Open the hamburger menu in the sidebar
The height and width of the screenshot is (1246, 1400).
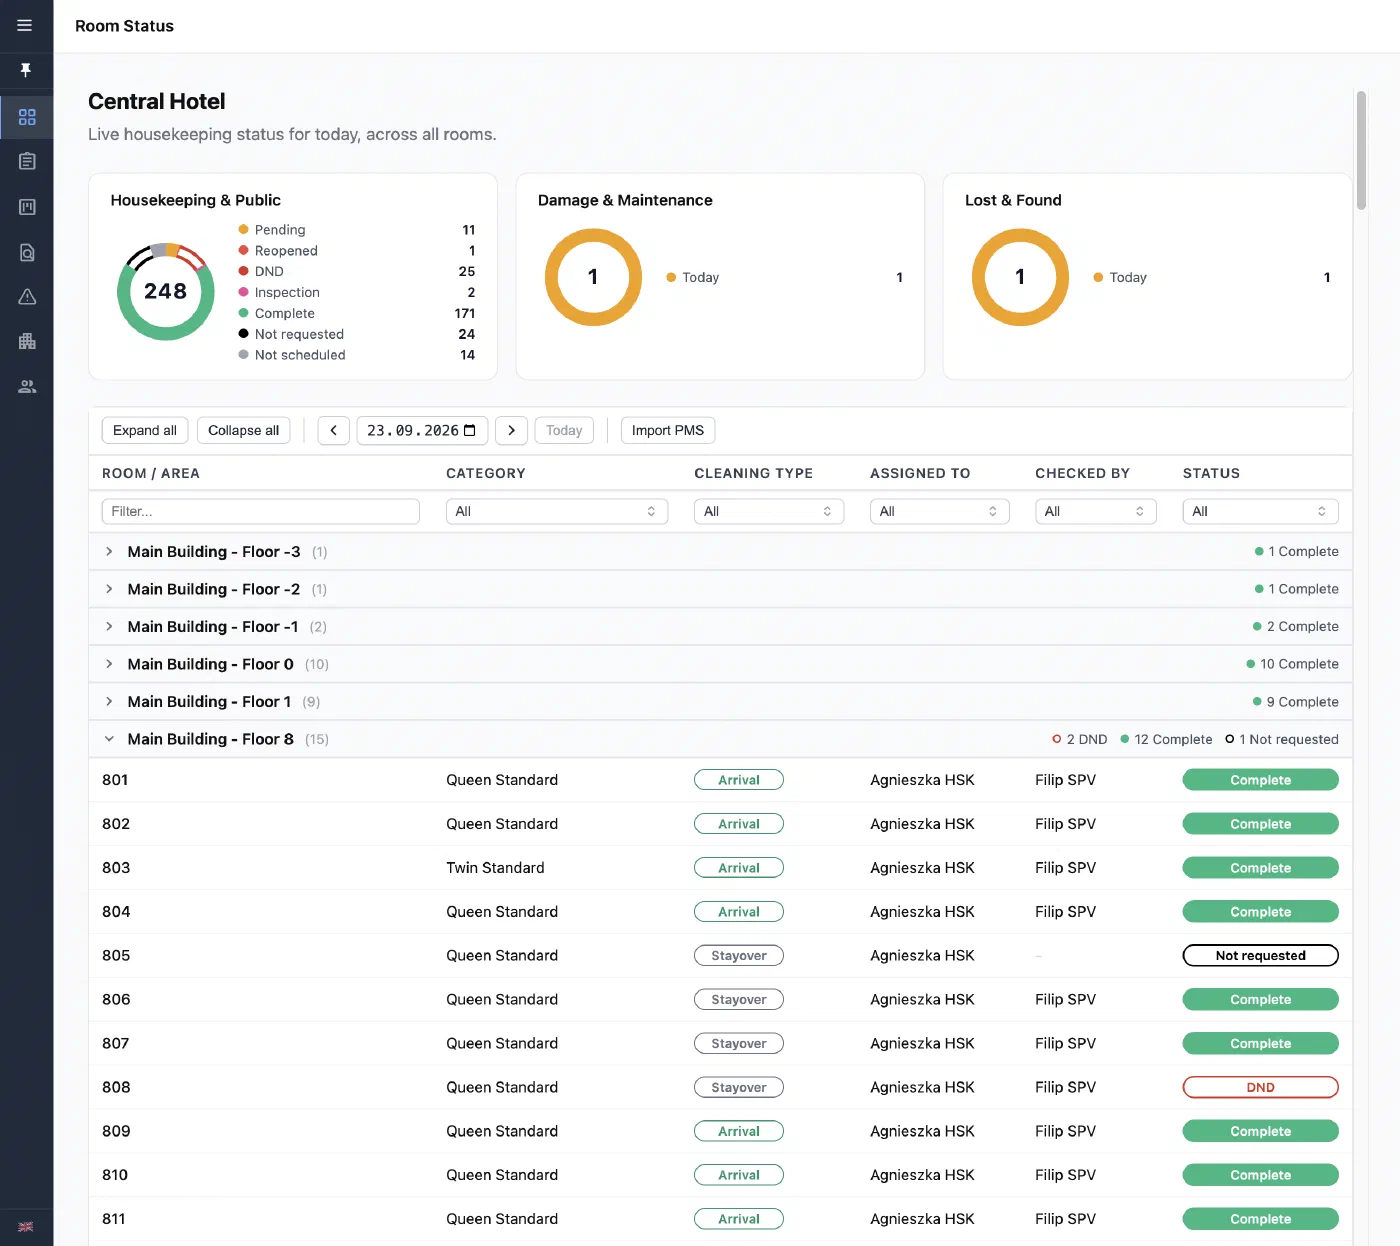(x=25, y=26)
